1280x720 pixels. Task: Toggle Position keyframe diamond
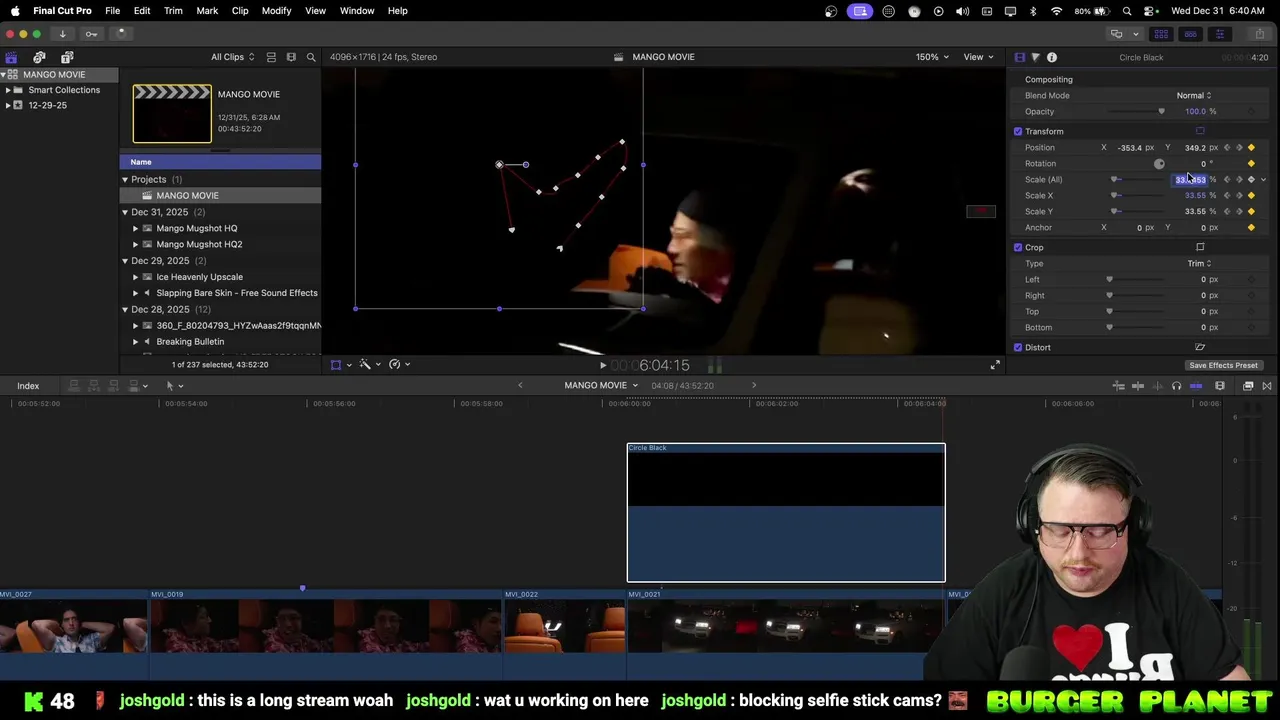[1251, 148]
